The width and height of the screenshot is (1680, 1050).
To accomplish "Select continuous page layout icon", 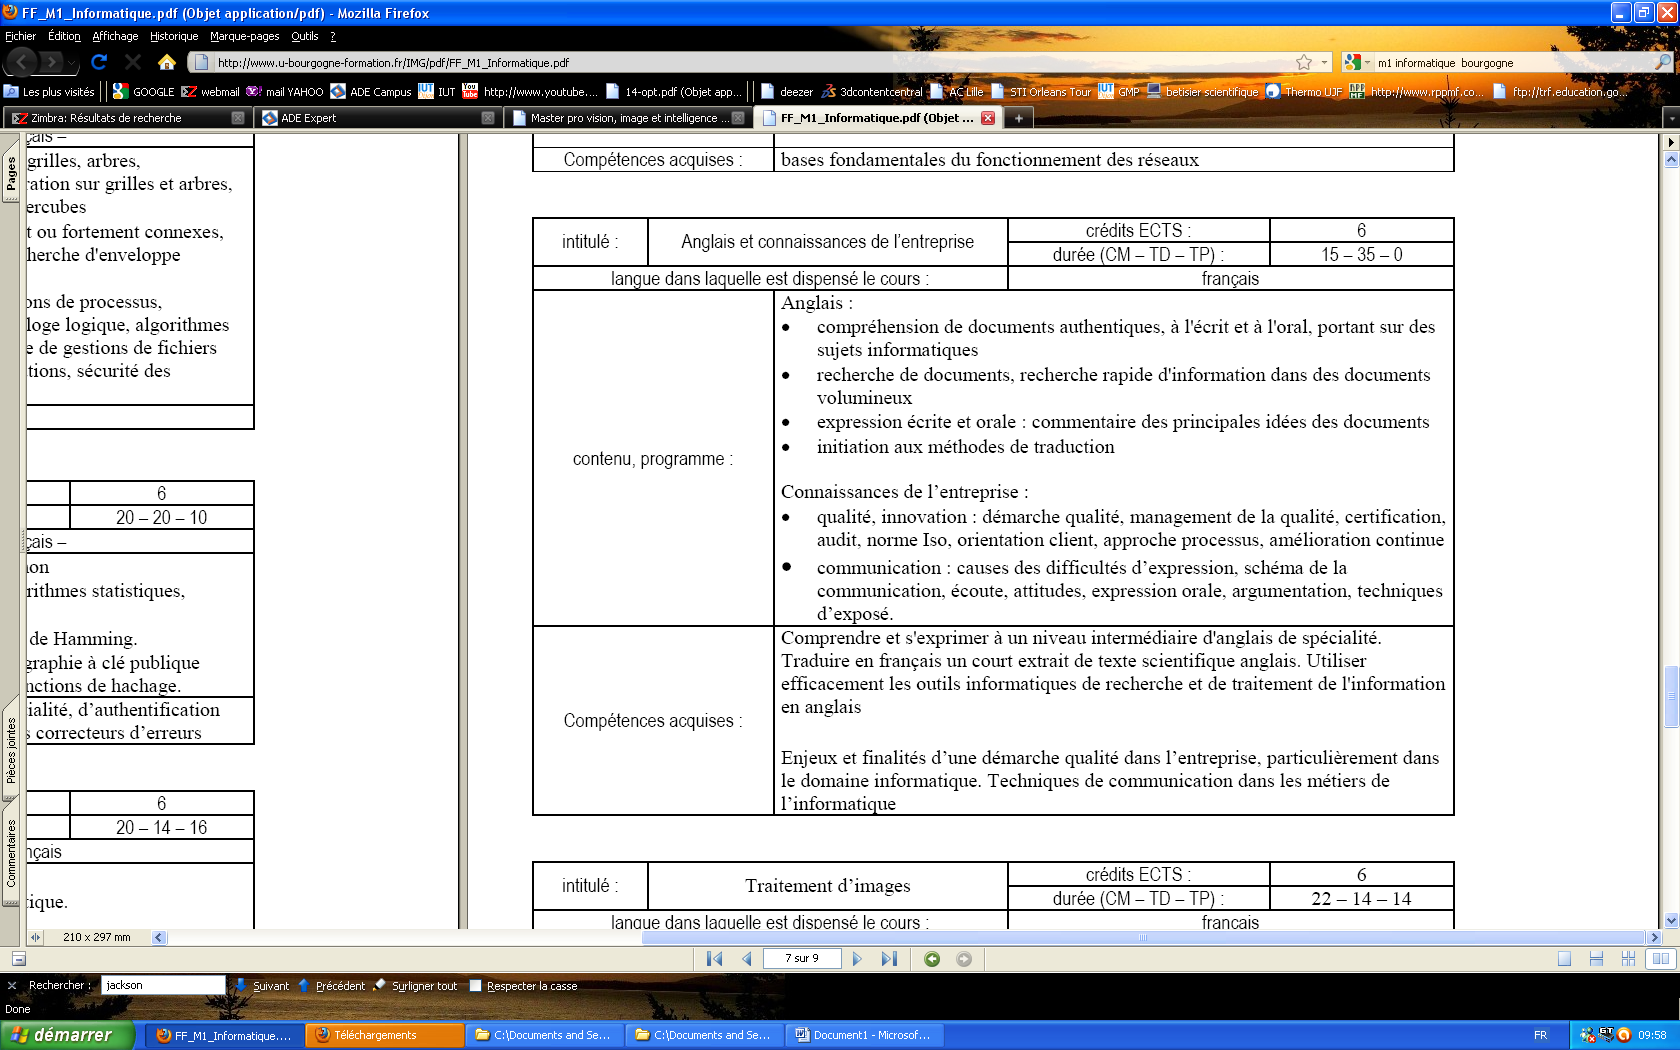I will coord(1596,958).
